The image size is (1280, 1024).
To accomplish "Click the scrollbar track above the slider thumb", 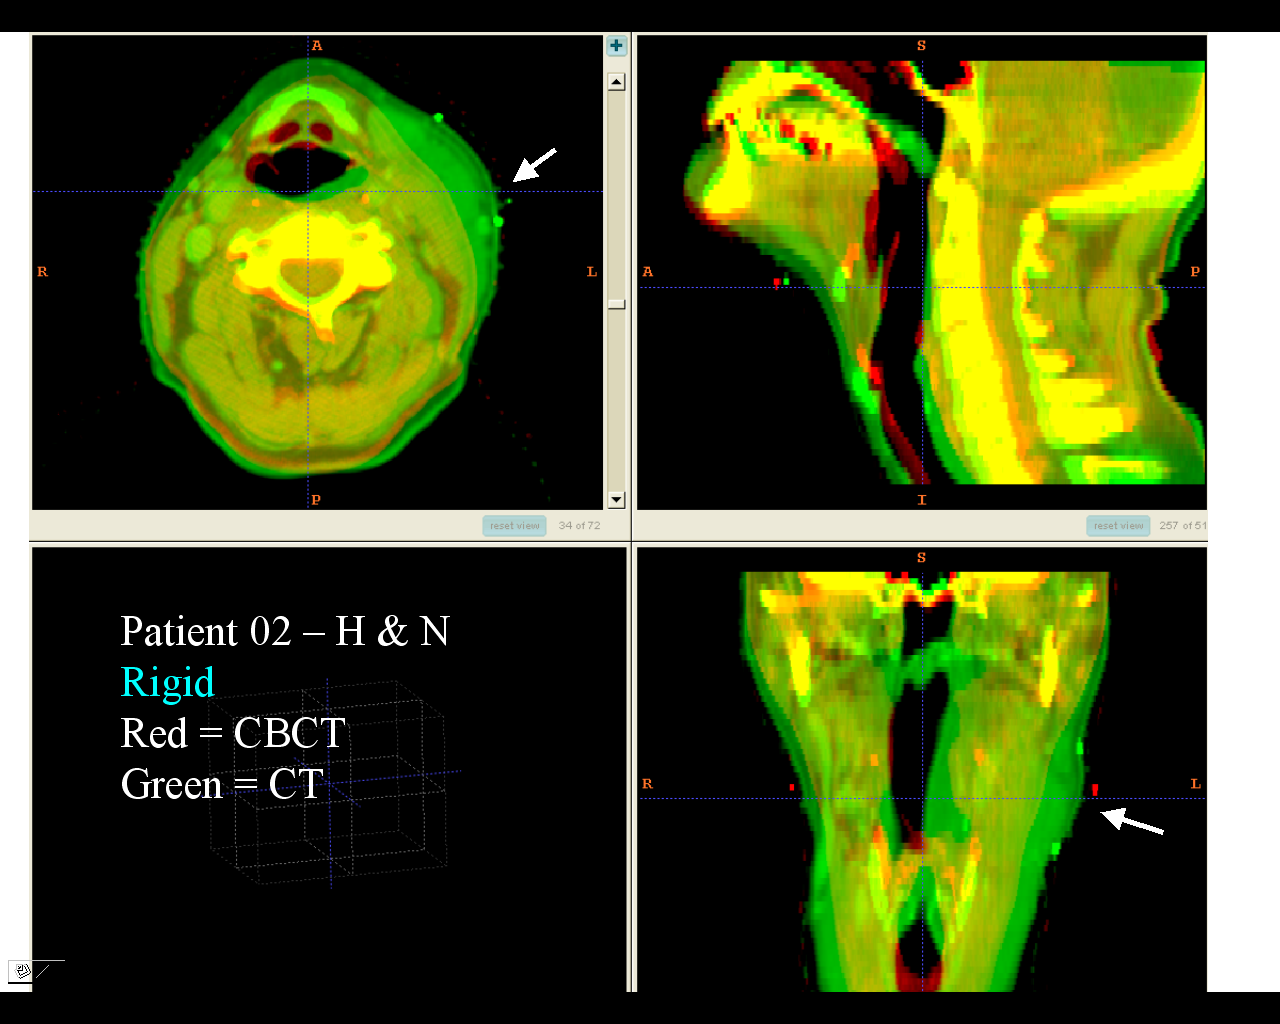I will pyautogui.click(x=616, y=190).
